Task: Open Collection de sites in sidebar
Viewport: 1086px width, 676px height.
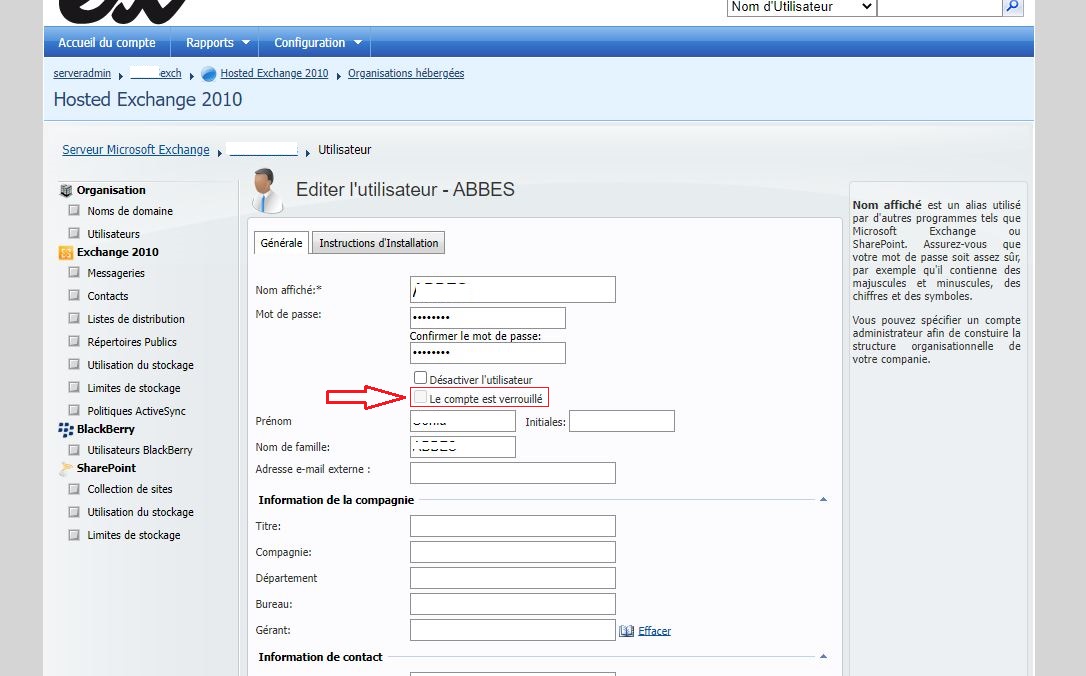Action: (130, 489)
